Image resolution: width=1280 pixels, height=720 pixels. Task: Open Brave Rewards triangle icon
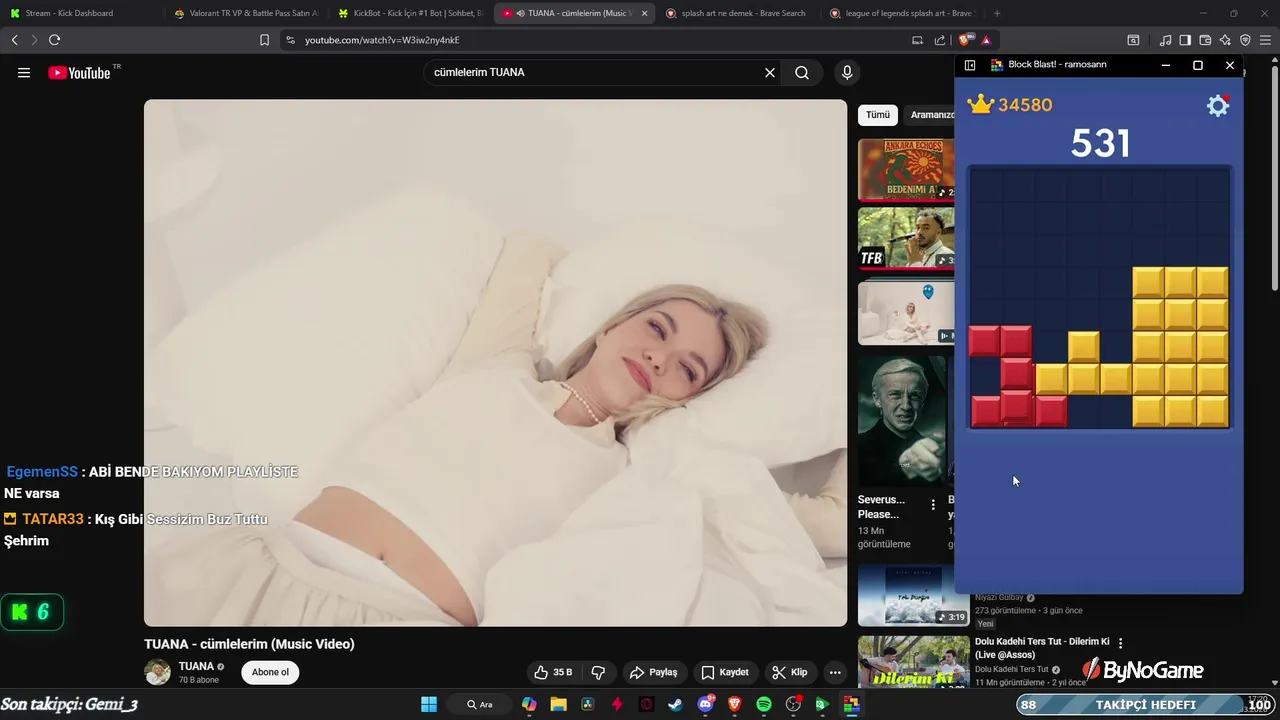[986, 40]
